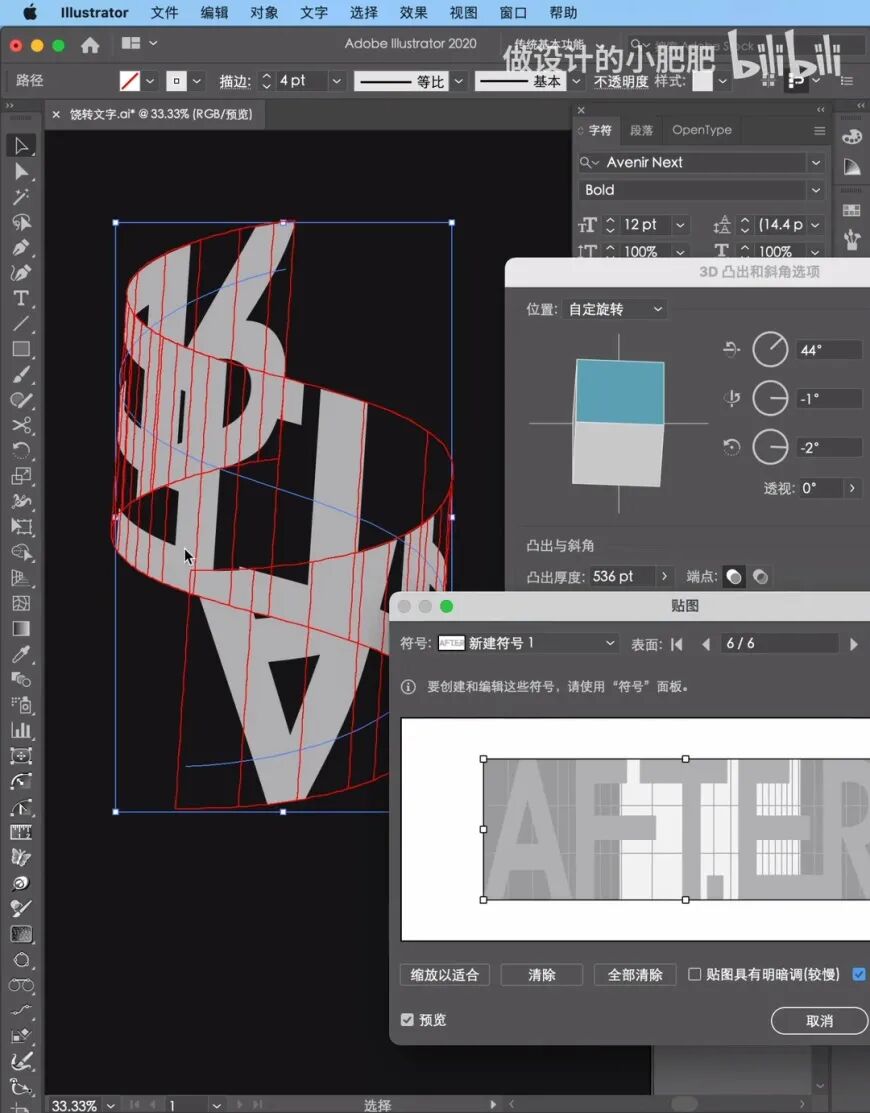870x1113 pixels.
Task: Click the 取消 button
Action: pyautogui.click(x=819, y=1021)
